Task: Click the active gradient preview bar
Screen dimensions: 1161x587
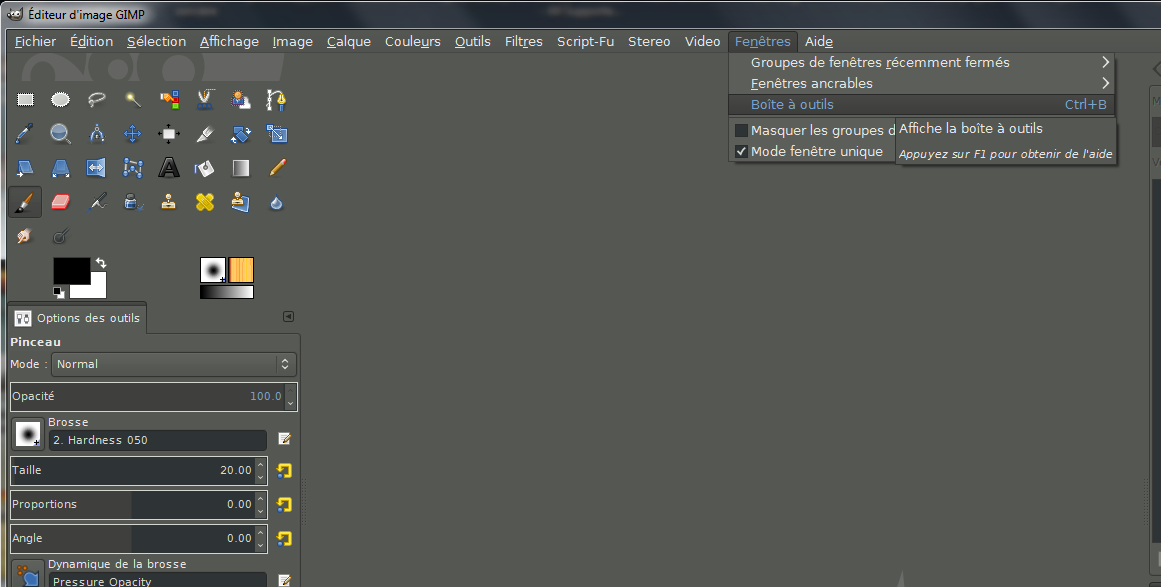Action: [227, 292]
